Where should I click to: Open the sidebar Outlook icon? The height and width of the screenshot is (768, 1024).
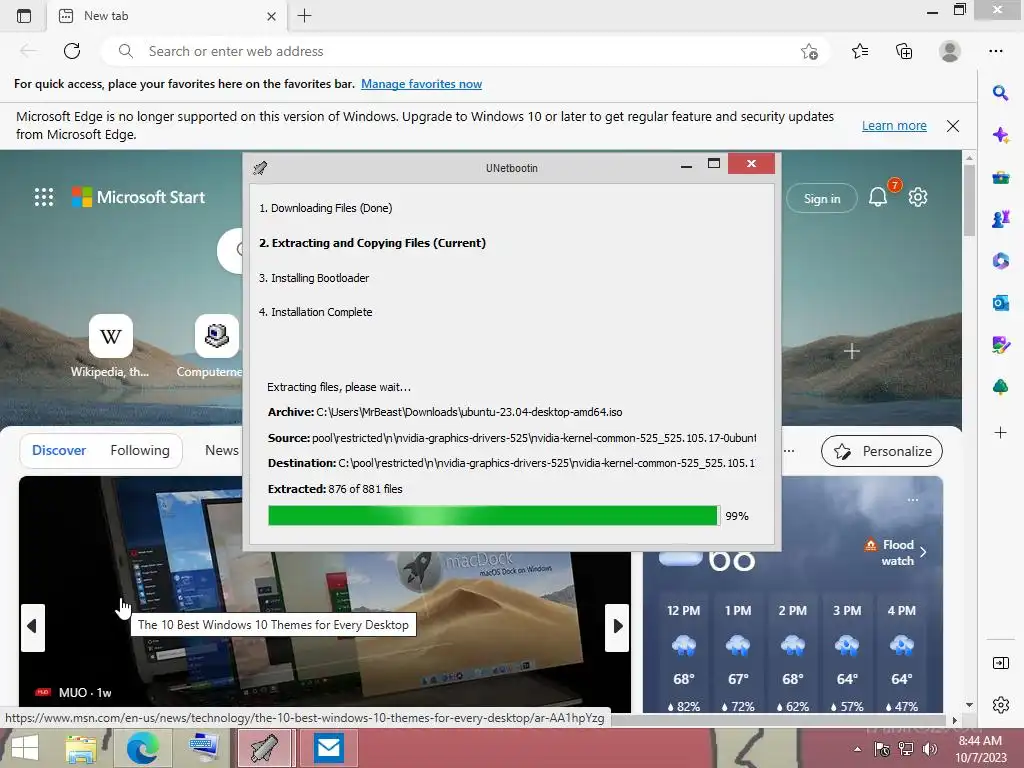(1000, 303)
